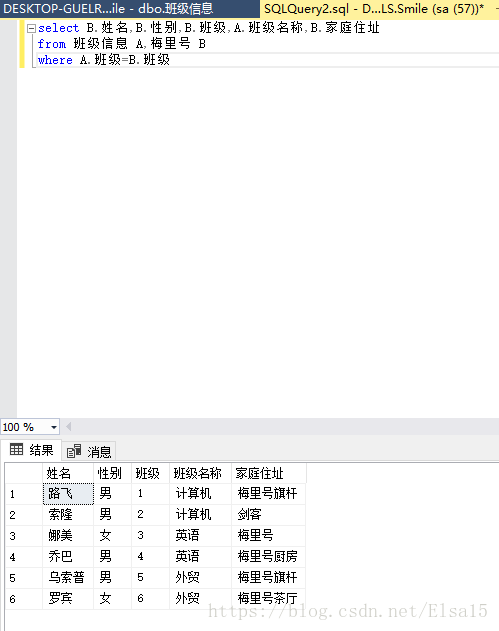Click 男 gender cell in 乔巴's row
The image size is (499, 631).
(x=113, y=557)
